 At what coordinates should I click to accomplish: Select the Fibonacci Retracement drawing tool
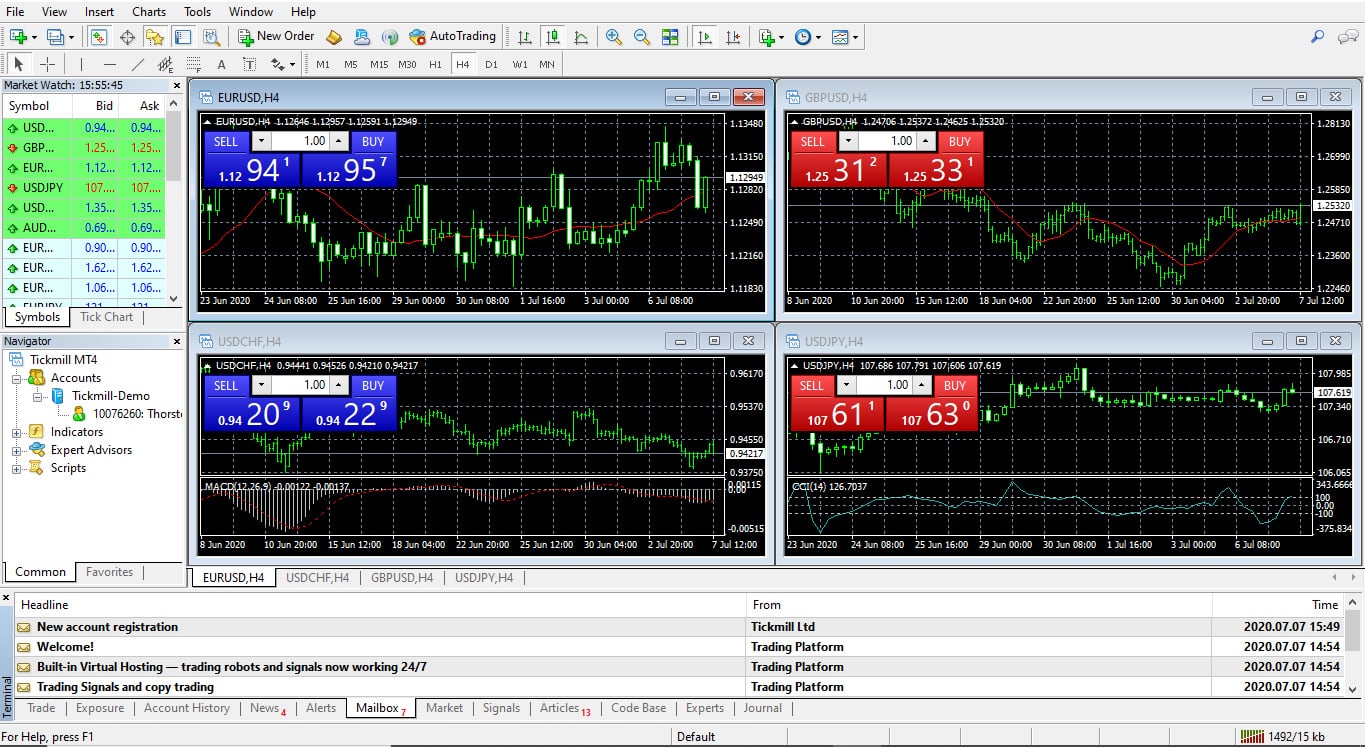coord(193,63)
